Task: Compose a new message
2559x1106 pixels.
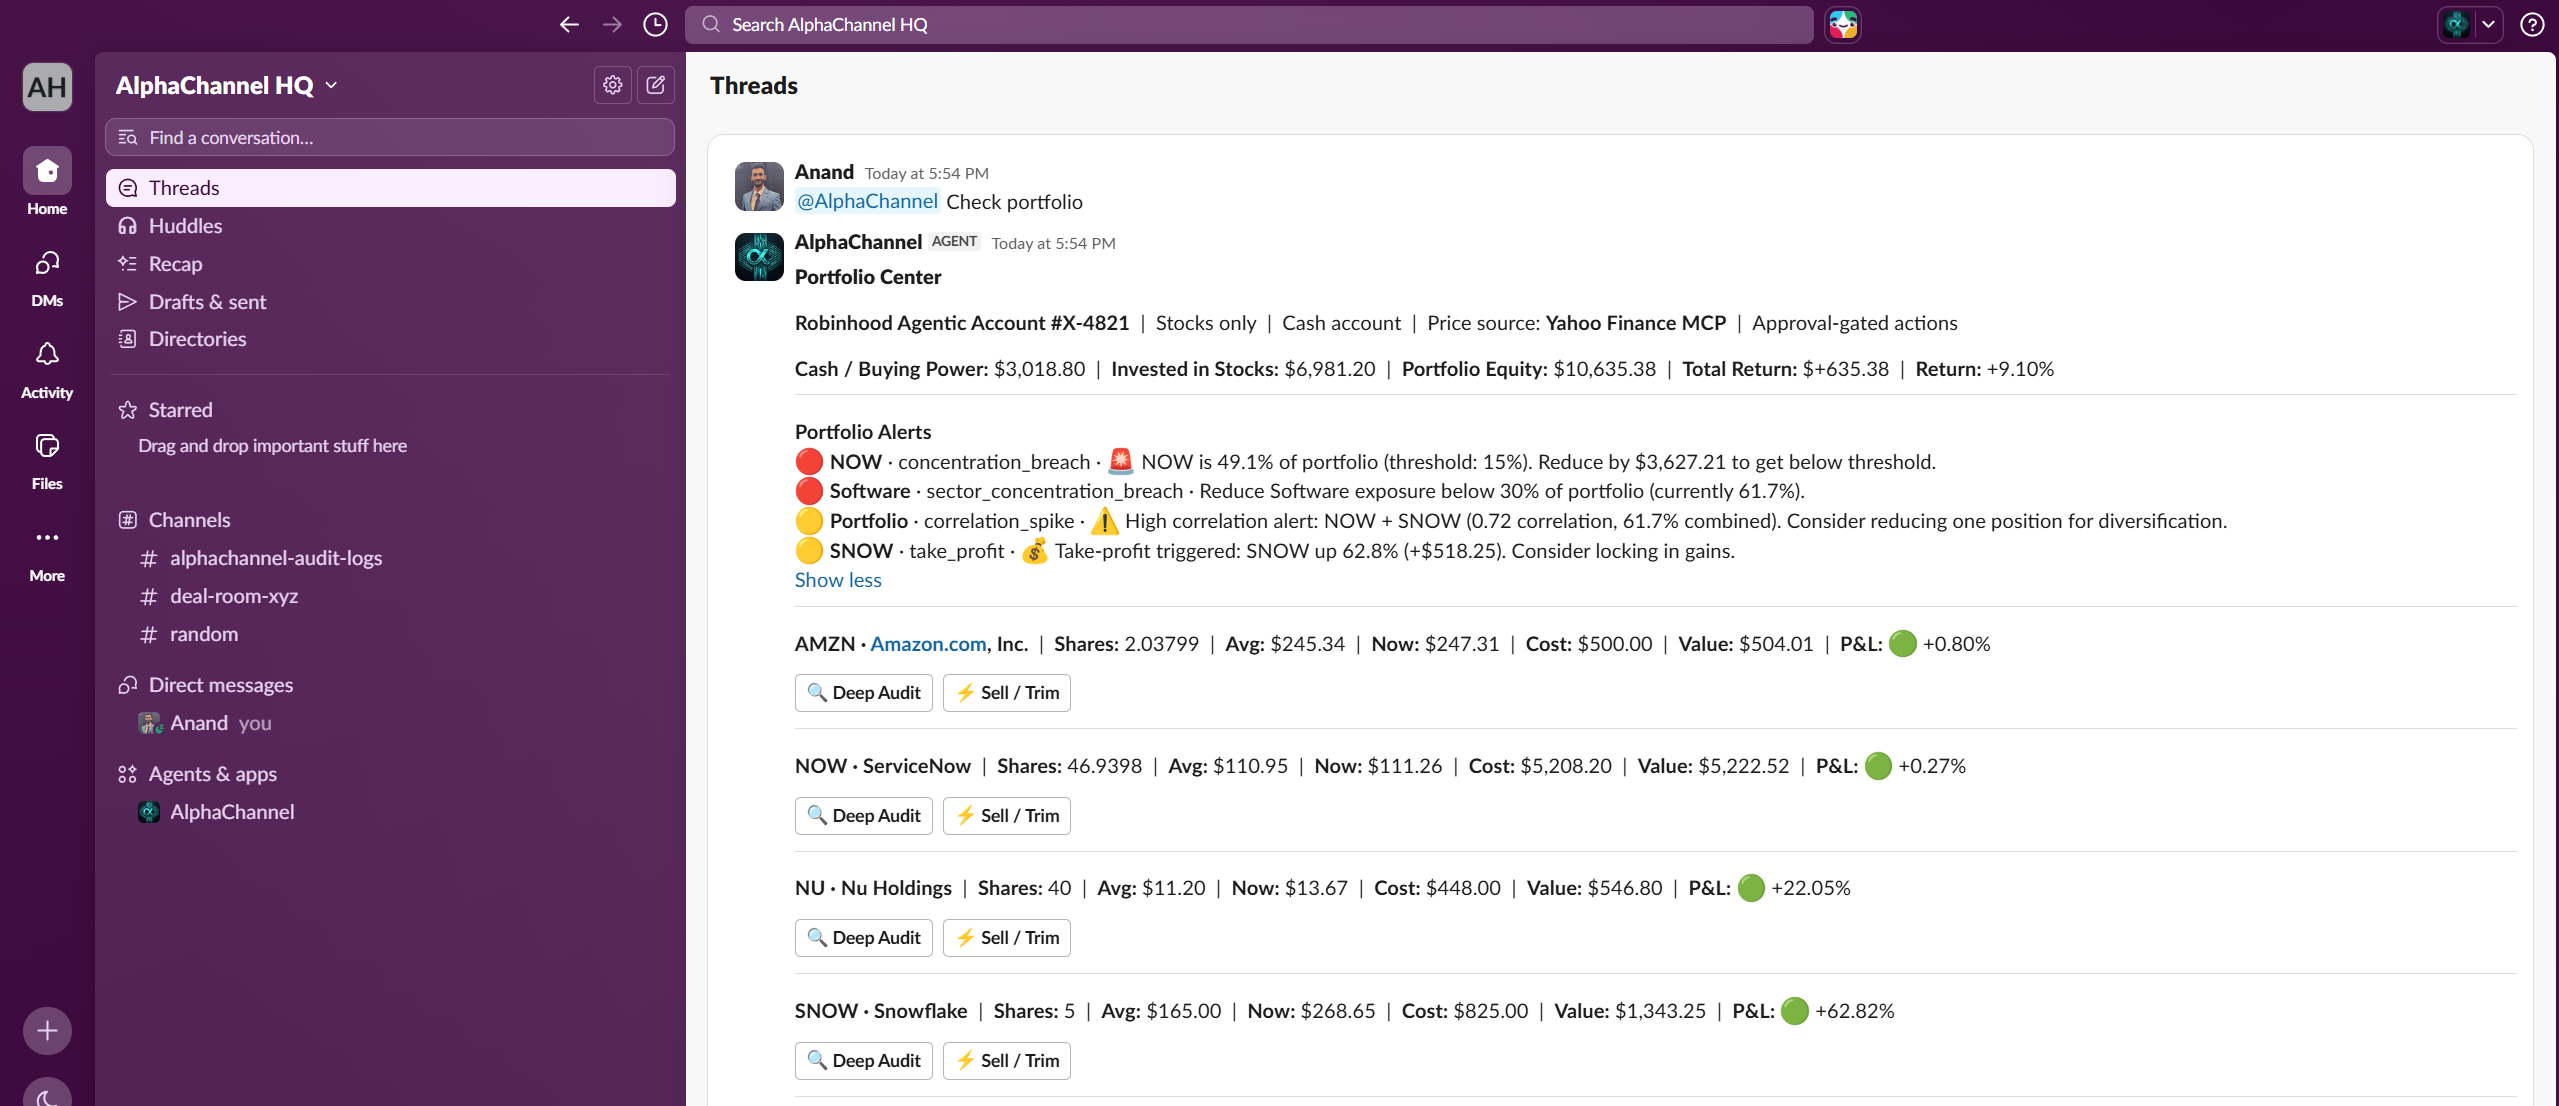Action: point(656,85)
